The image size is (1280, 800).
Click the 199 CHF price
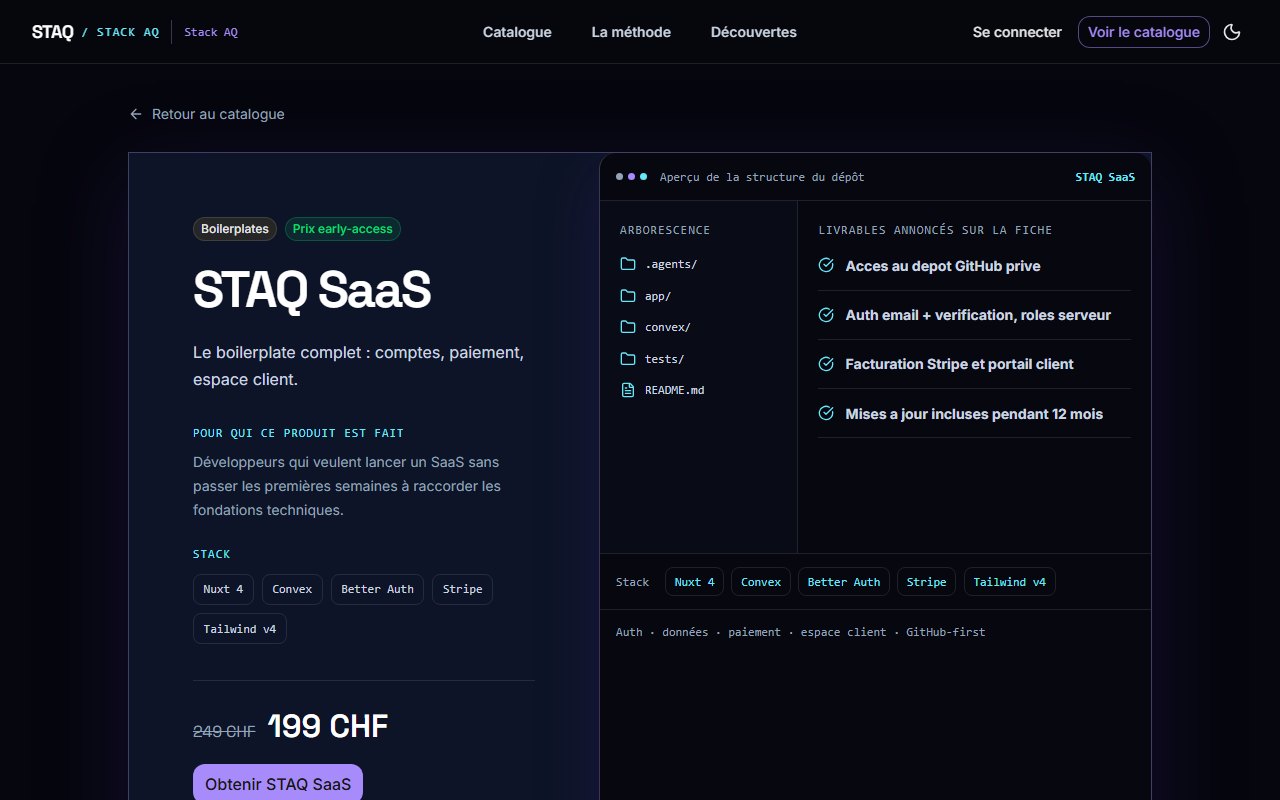click(x=328, y=726)
